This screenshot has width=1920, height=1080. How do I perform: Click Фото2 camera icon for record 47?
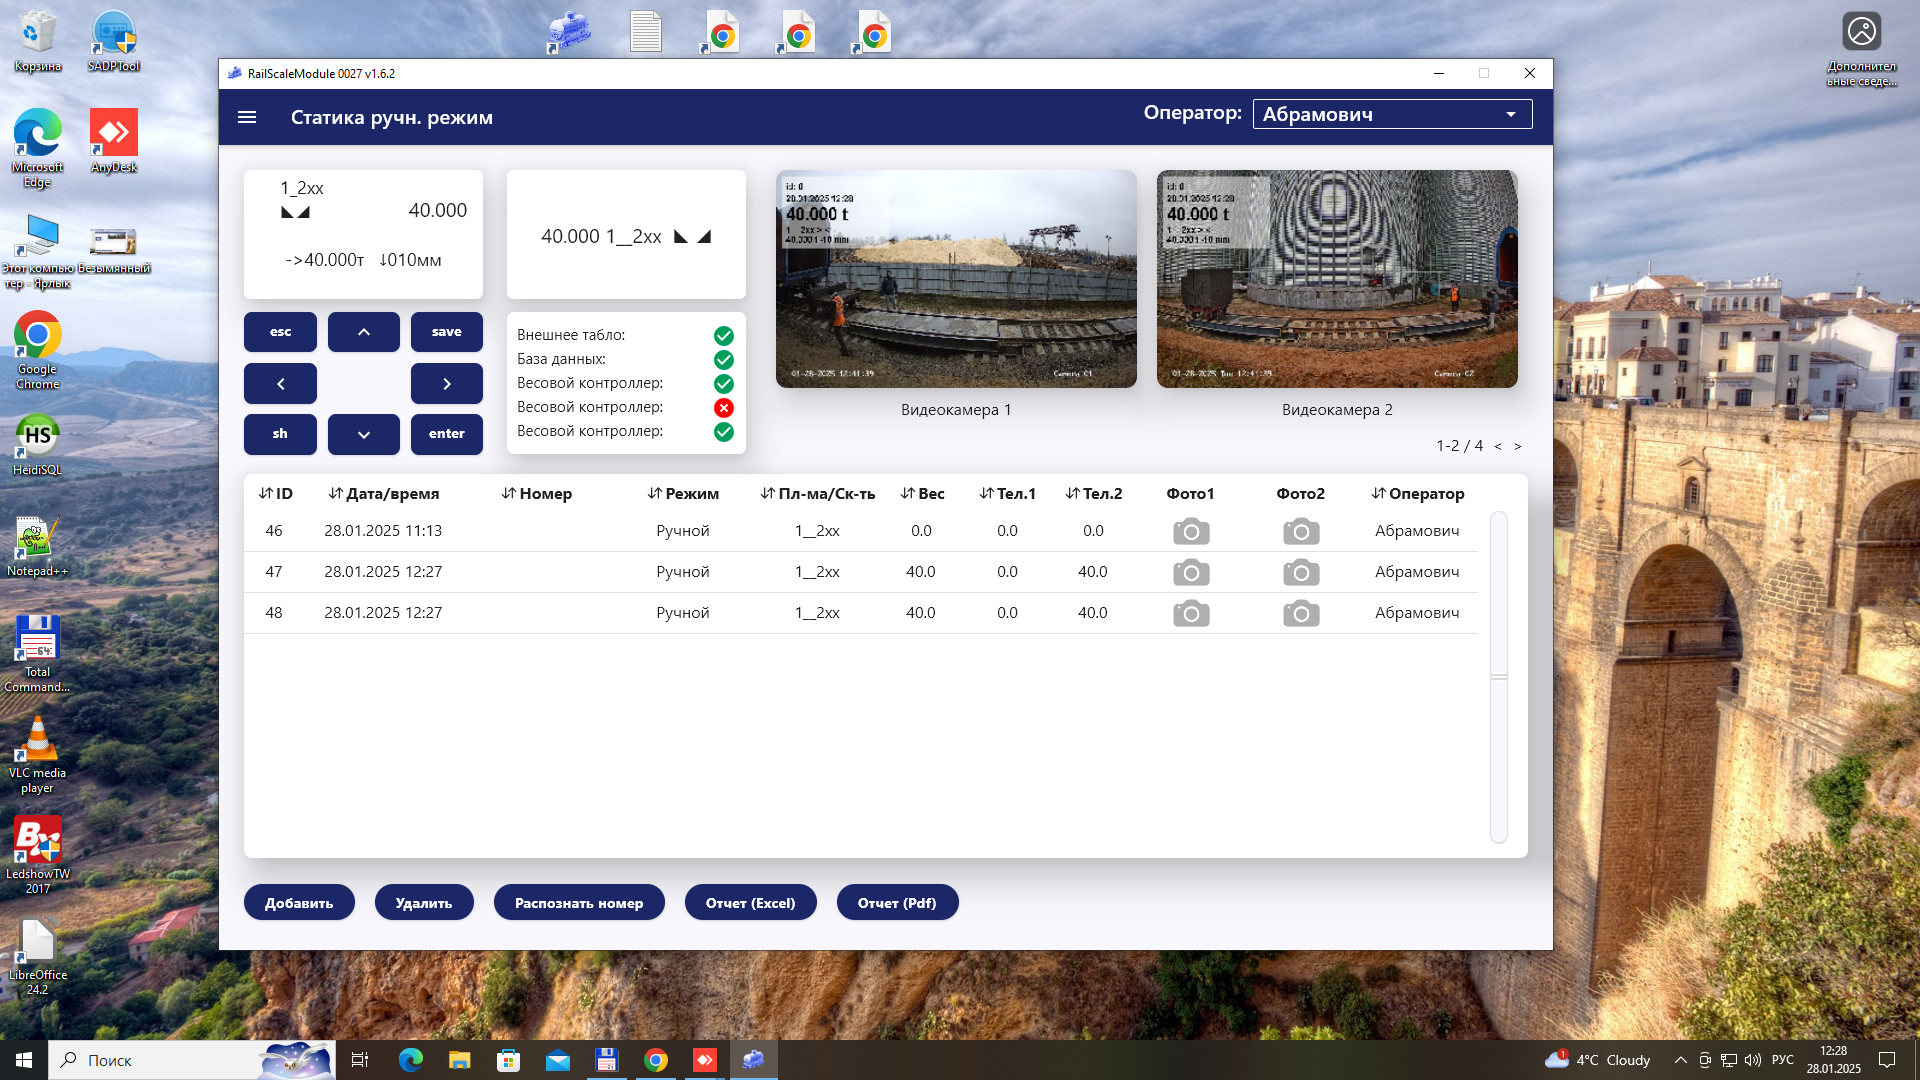pos(1300,572)
